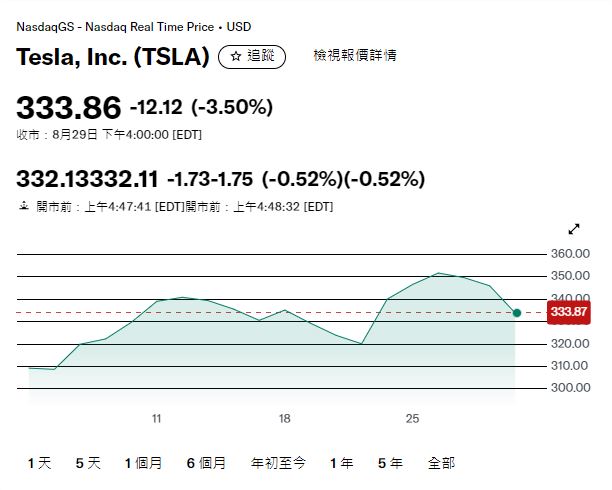
Task: Show 全部 price history
Action: tap(441, 463)
